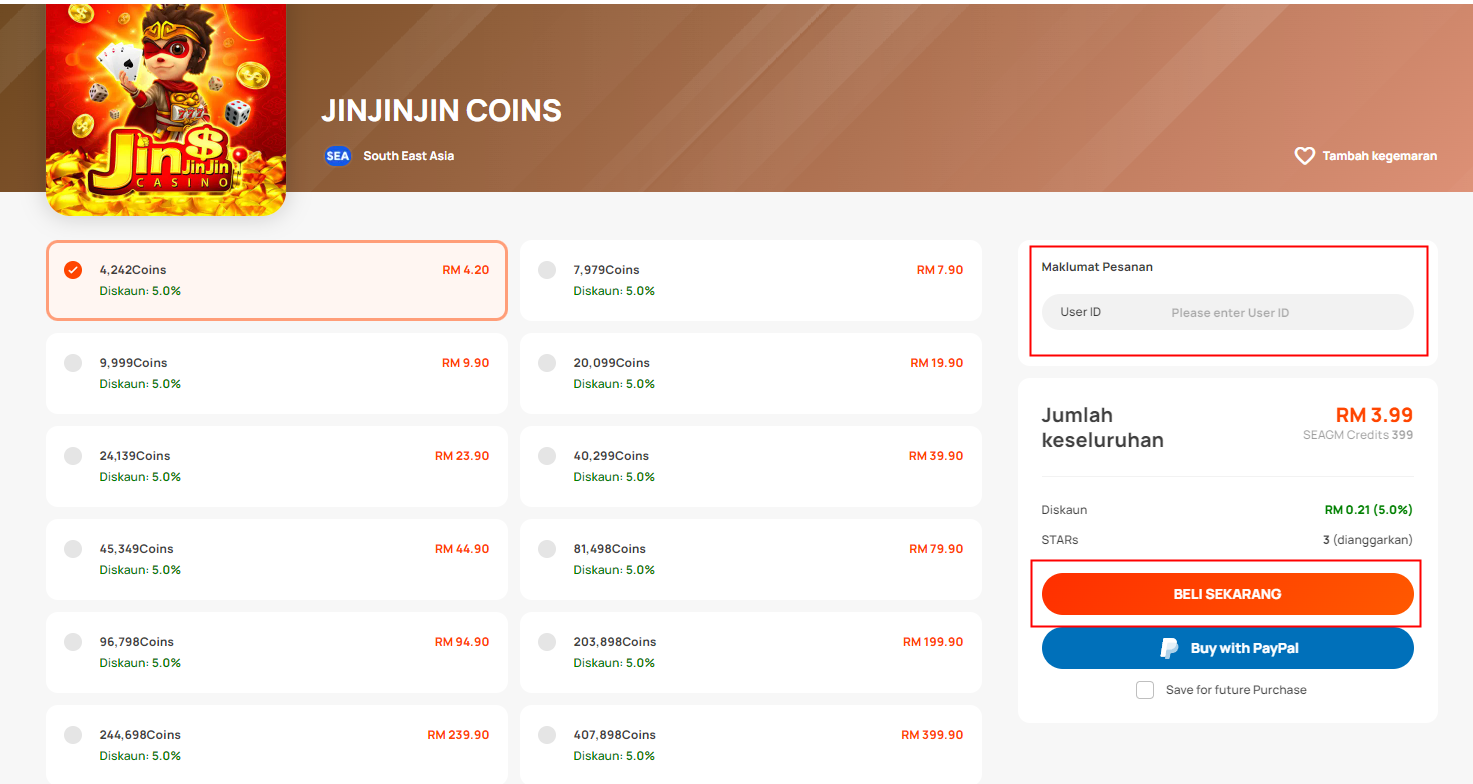Image resolution: width=1473 pixels, height=784 pixels.
Task: Choose the 203,898Coins radio option
Action: 547,642
